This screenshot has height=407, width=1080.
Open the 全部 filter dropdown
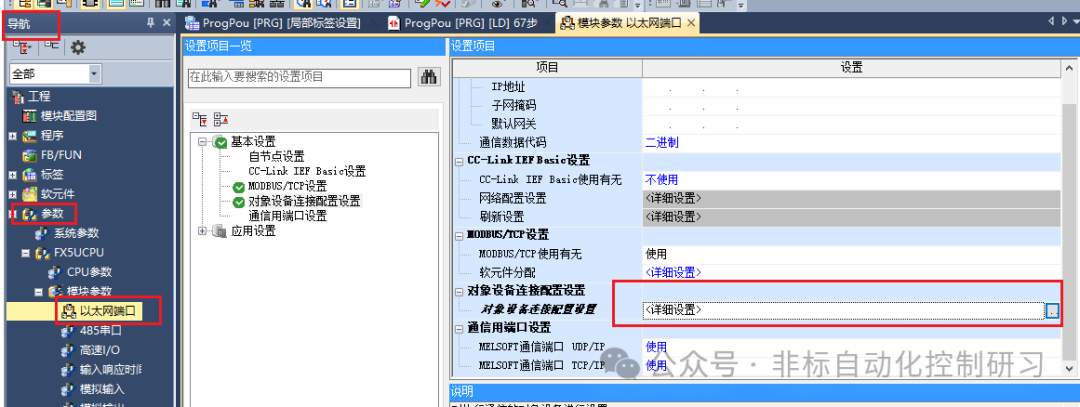pos(94,73)
